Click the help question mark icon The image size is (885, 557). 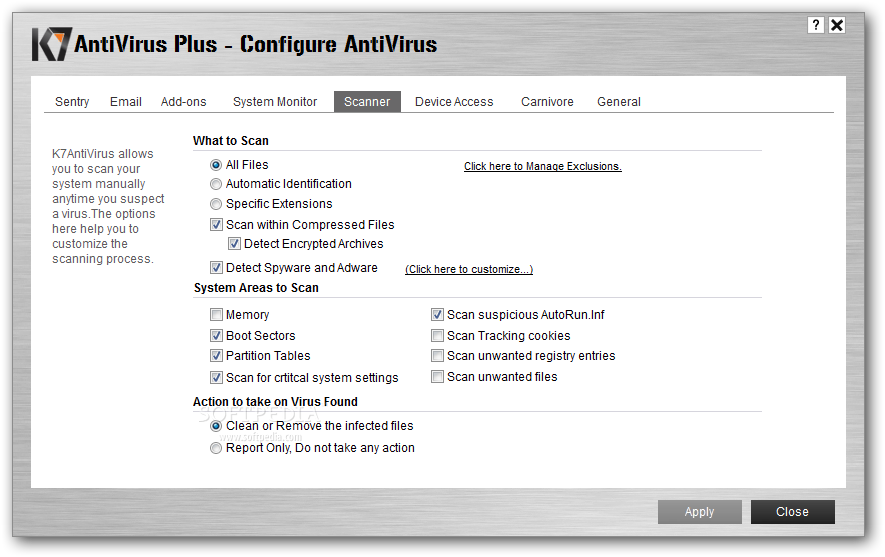tap(816, 25)
